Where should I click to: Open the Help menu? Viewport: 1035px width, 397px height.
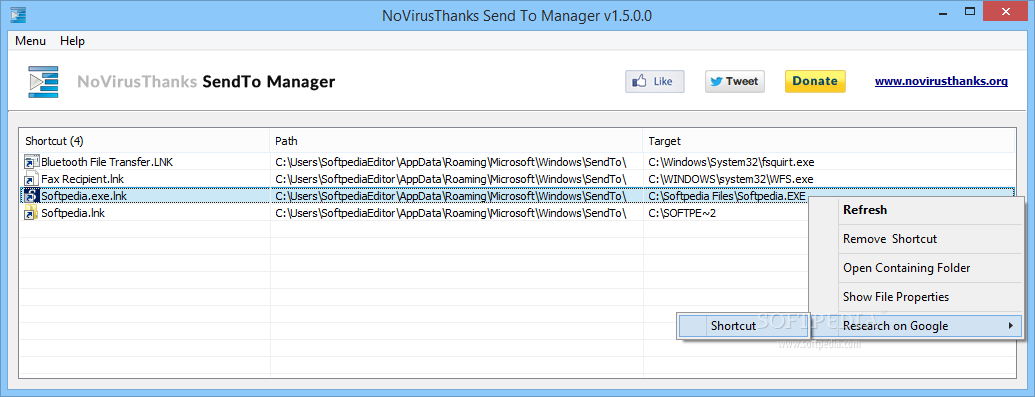pos(73,41)
